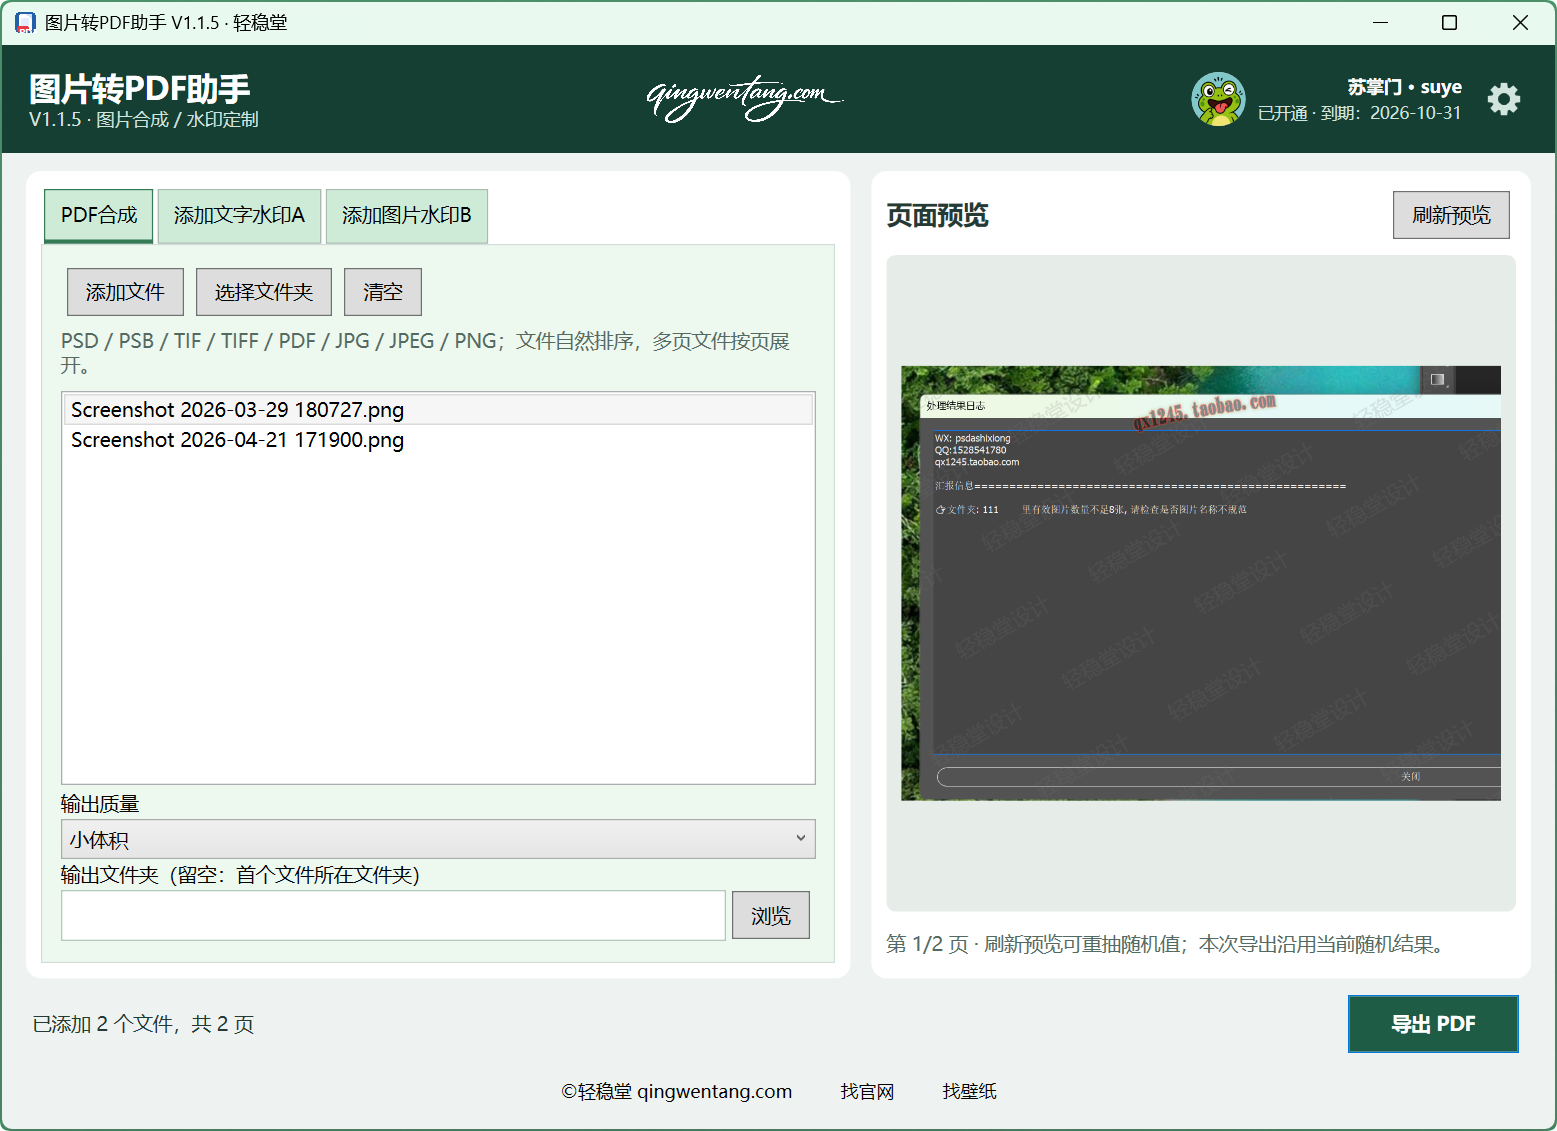Select Screenshot 2026-03-29 180727.png in list
Image resolution: width=1557 pixels, height=1131 pixels.
point(438,410)
